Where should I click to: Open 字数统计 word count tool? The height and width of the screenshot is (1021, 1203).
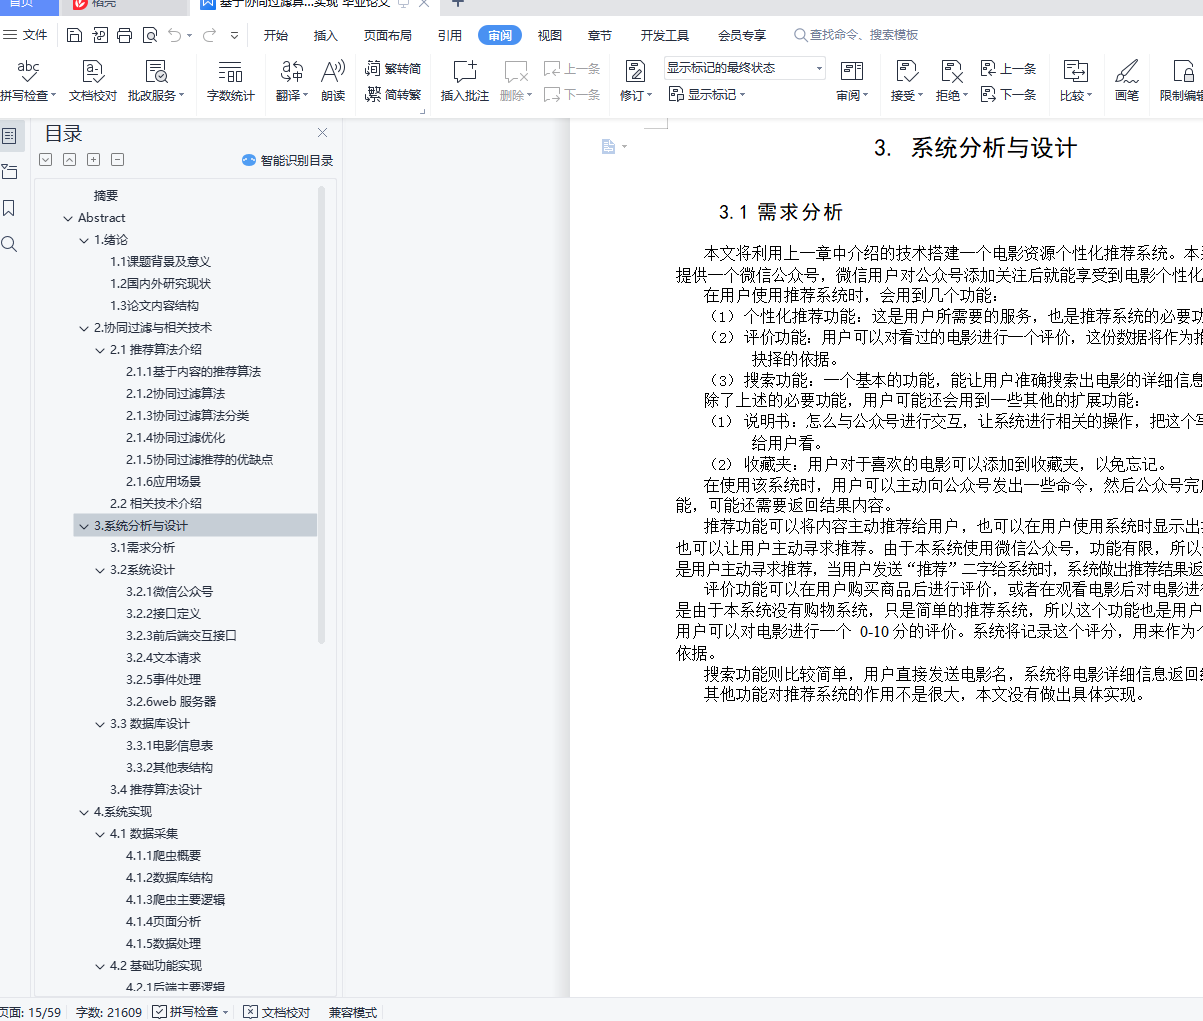[x=231, y=81]
